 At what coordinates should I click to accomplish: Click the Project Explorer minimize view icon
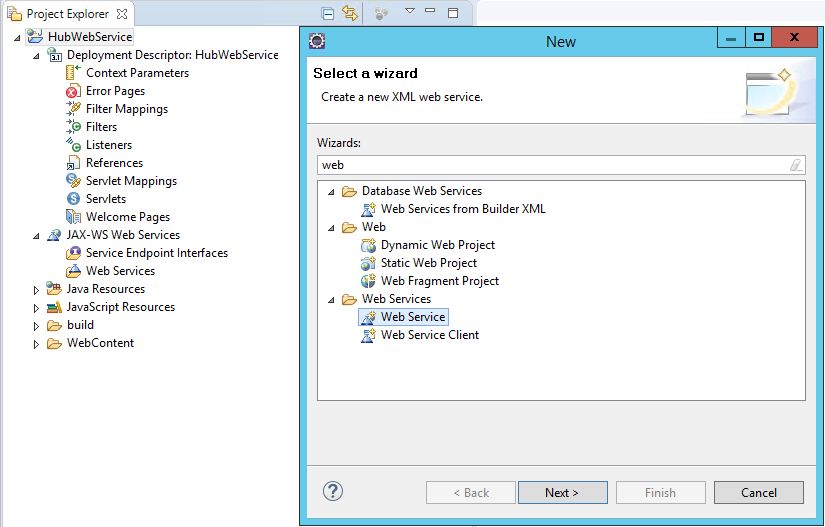coord(430,11)
